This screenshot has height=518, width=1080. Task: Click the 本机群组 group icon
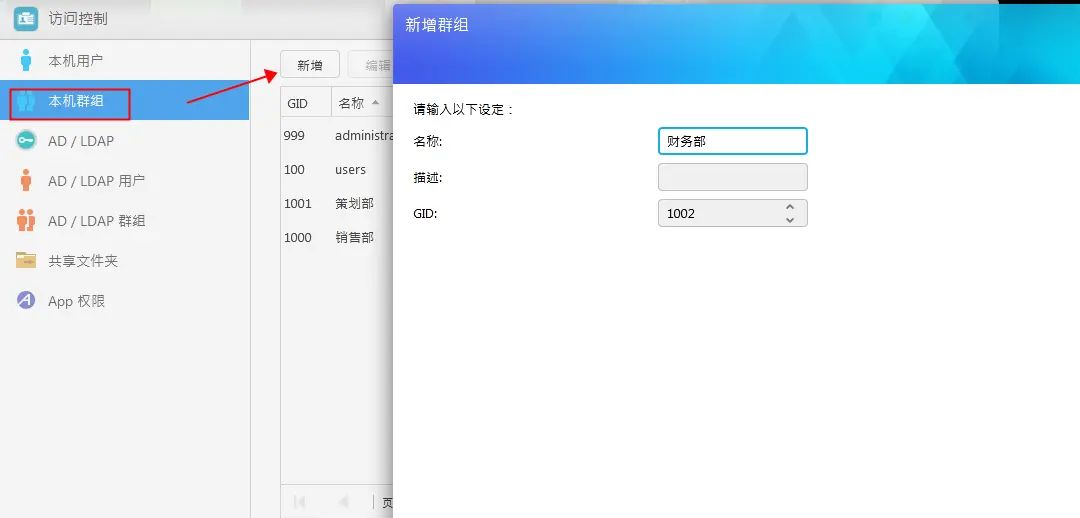[x=26, y=101]
